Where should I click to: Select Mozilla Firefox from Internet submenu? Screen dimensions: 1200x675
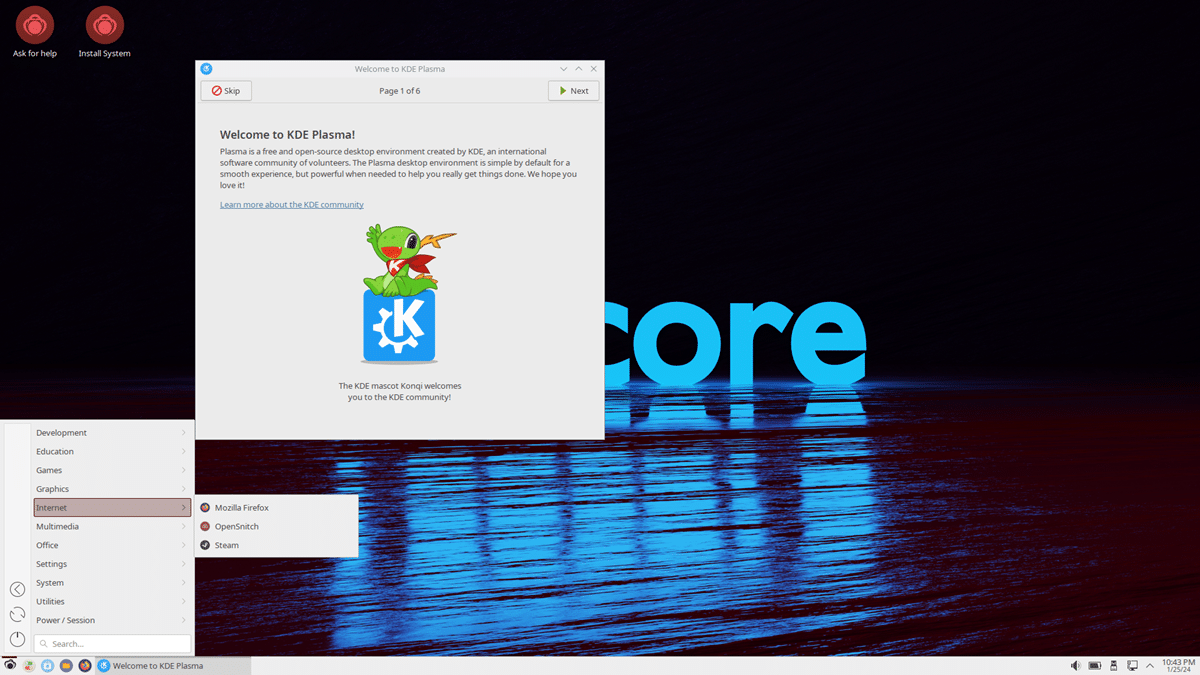(x=241, y=508)
